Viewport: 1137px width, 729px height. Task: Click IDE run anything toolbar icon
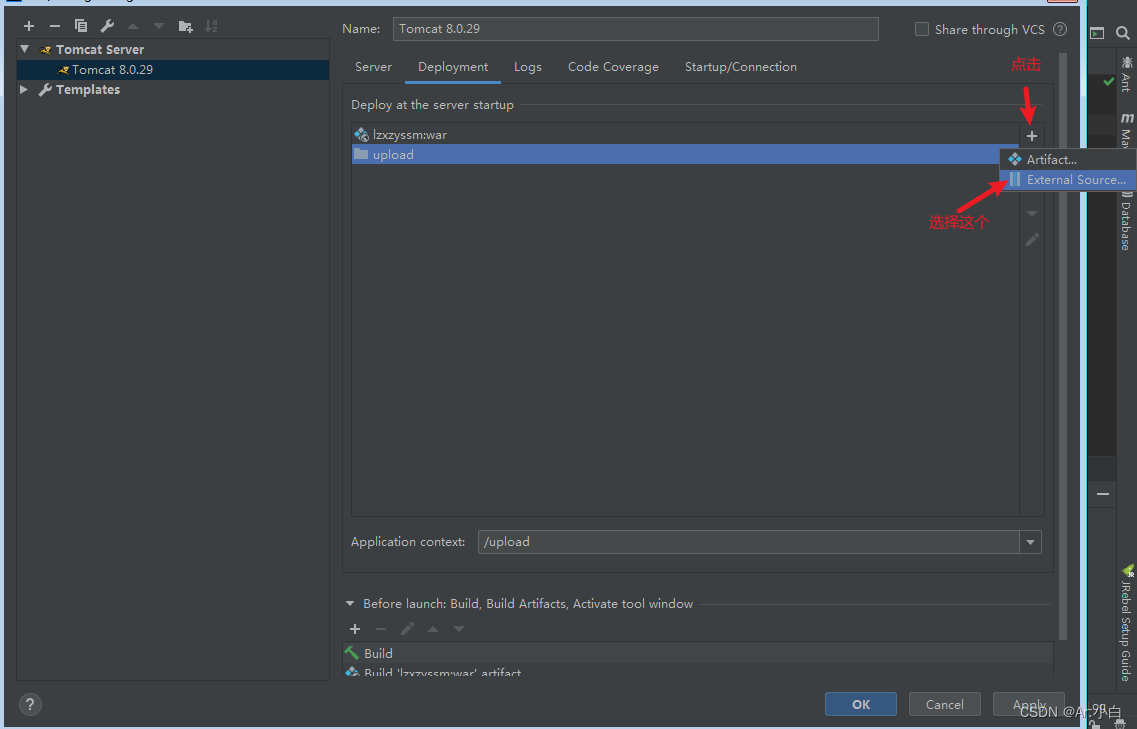tap(1097, 33)
